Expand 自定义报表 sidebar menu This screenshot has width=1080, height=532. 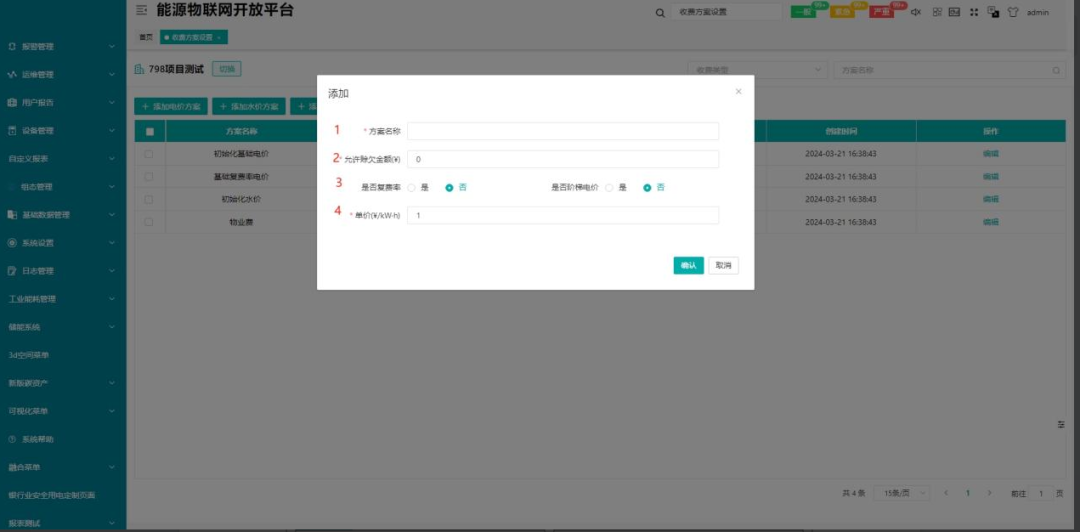click(63, 159)
